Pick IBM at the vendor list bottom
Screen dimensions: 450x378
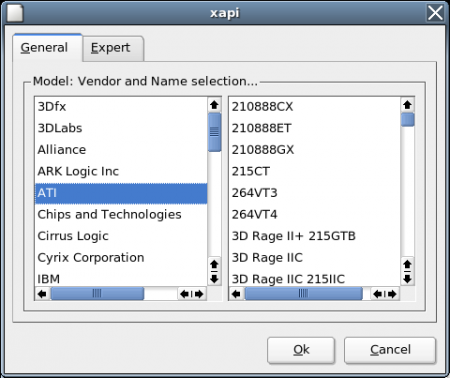(x=121, y=278)
